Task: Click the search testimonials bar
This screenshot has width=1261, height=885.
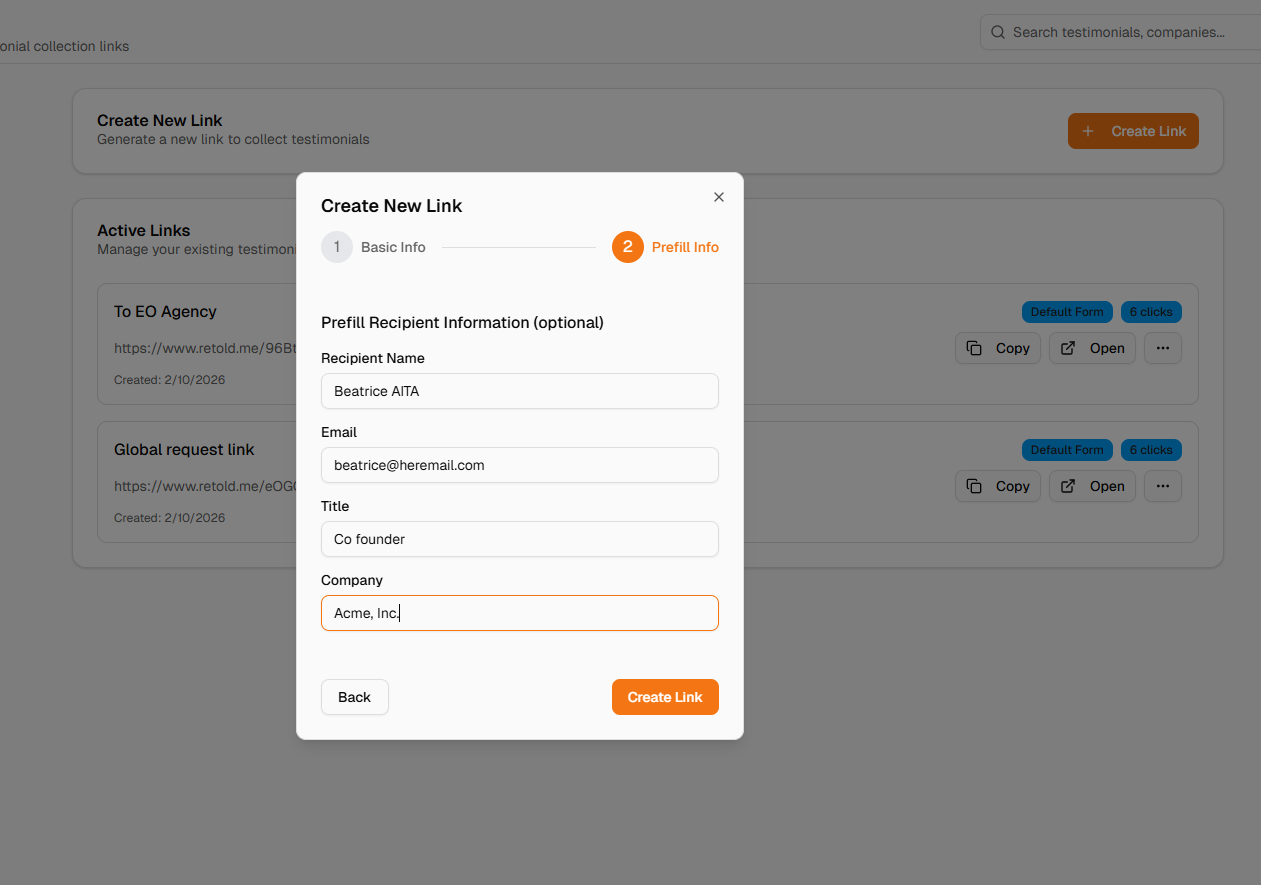Action: click(x=1120, y=32)
